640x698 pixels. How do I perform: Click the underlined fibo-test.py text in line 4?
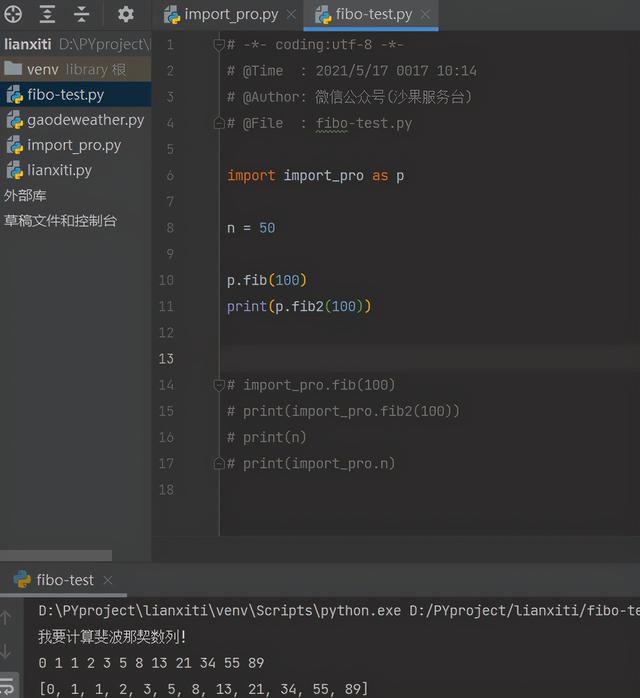pyautogui.click(x=364, y=123)
